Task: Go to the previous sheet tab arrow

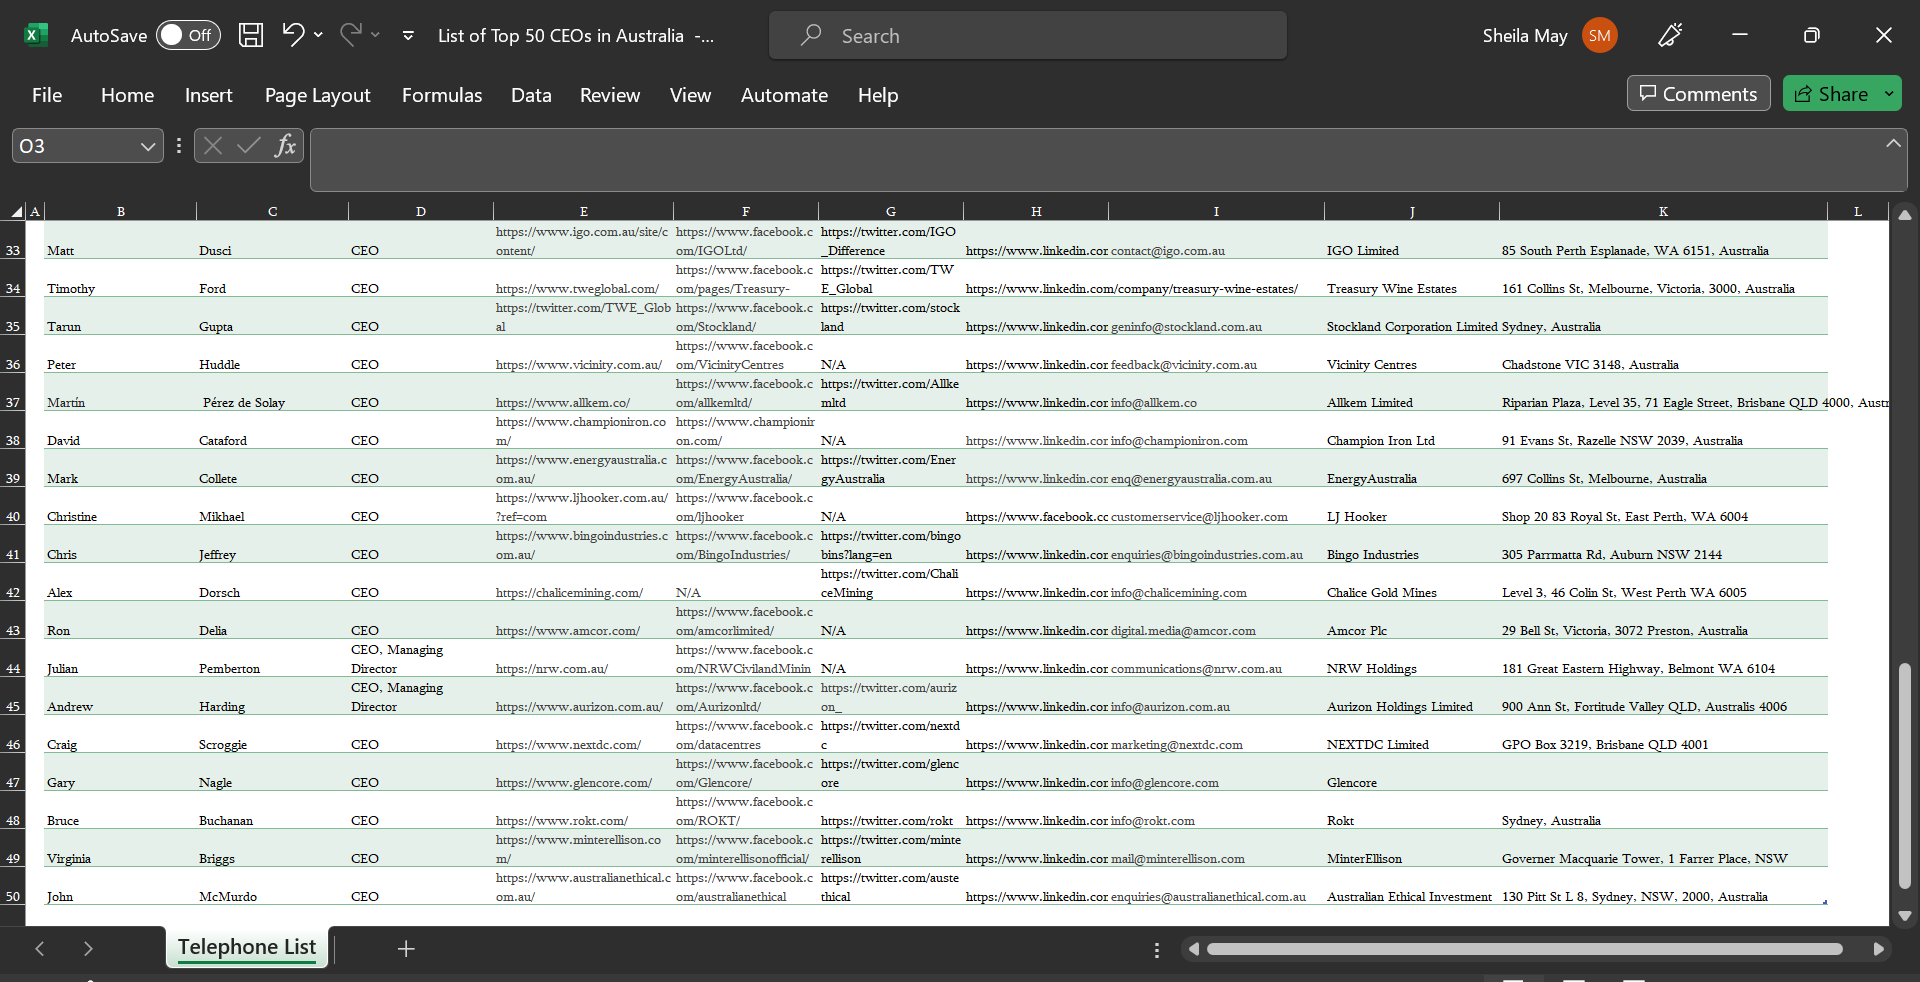Action: click(x=40, y=949)
